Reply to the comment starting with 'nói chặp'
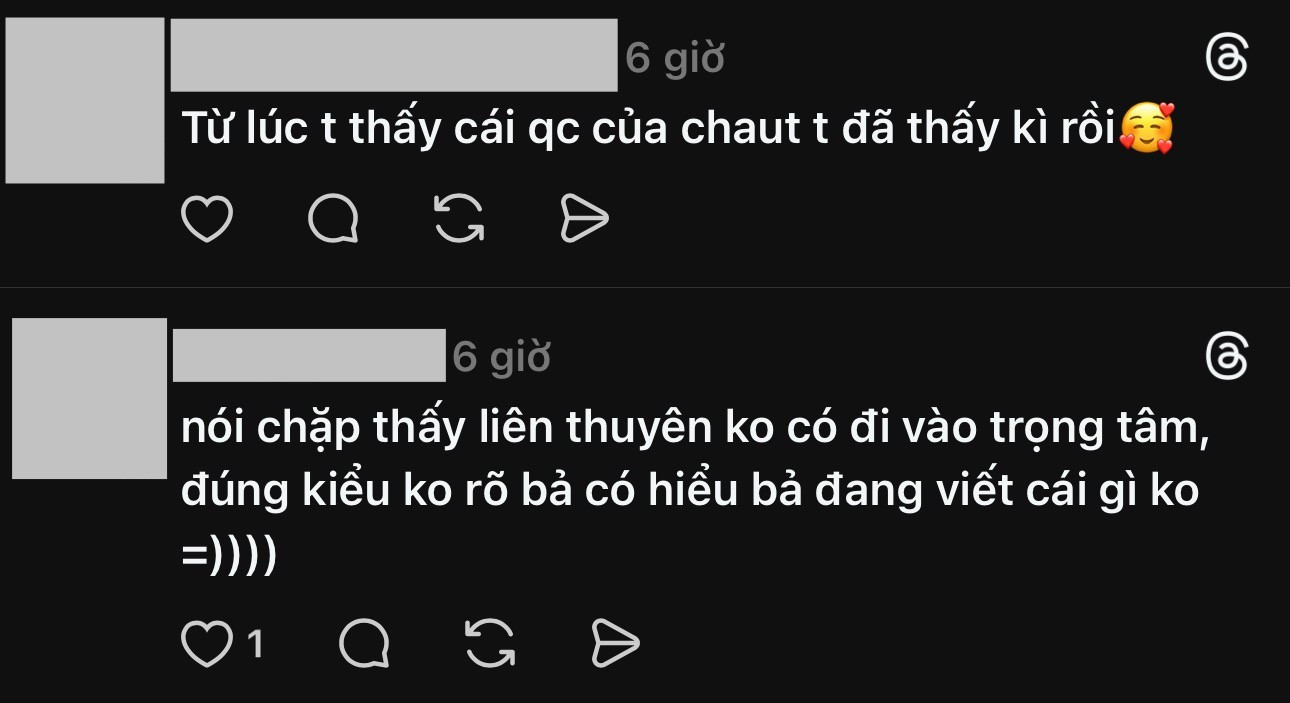This screenshot has height=703, width=1290. [x=364, y=644]
